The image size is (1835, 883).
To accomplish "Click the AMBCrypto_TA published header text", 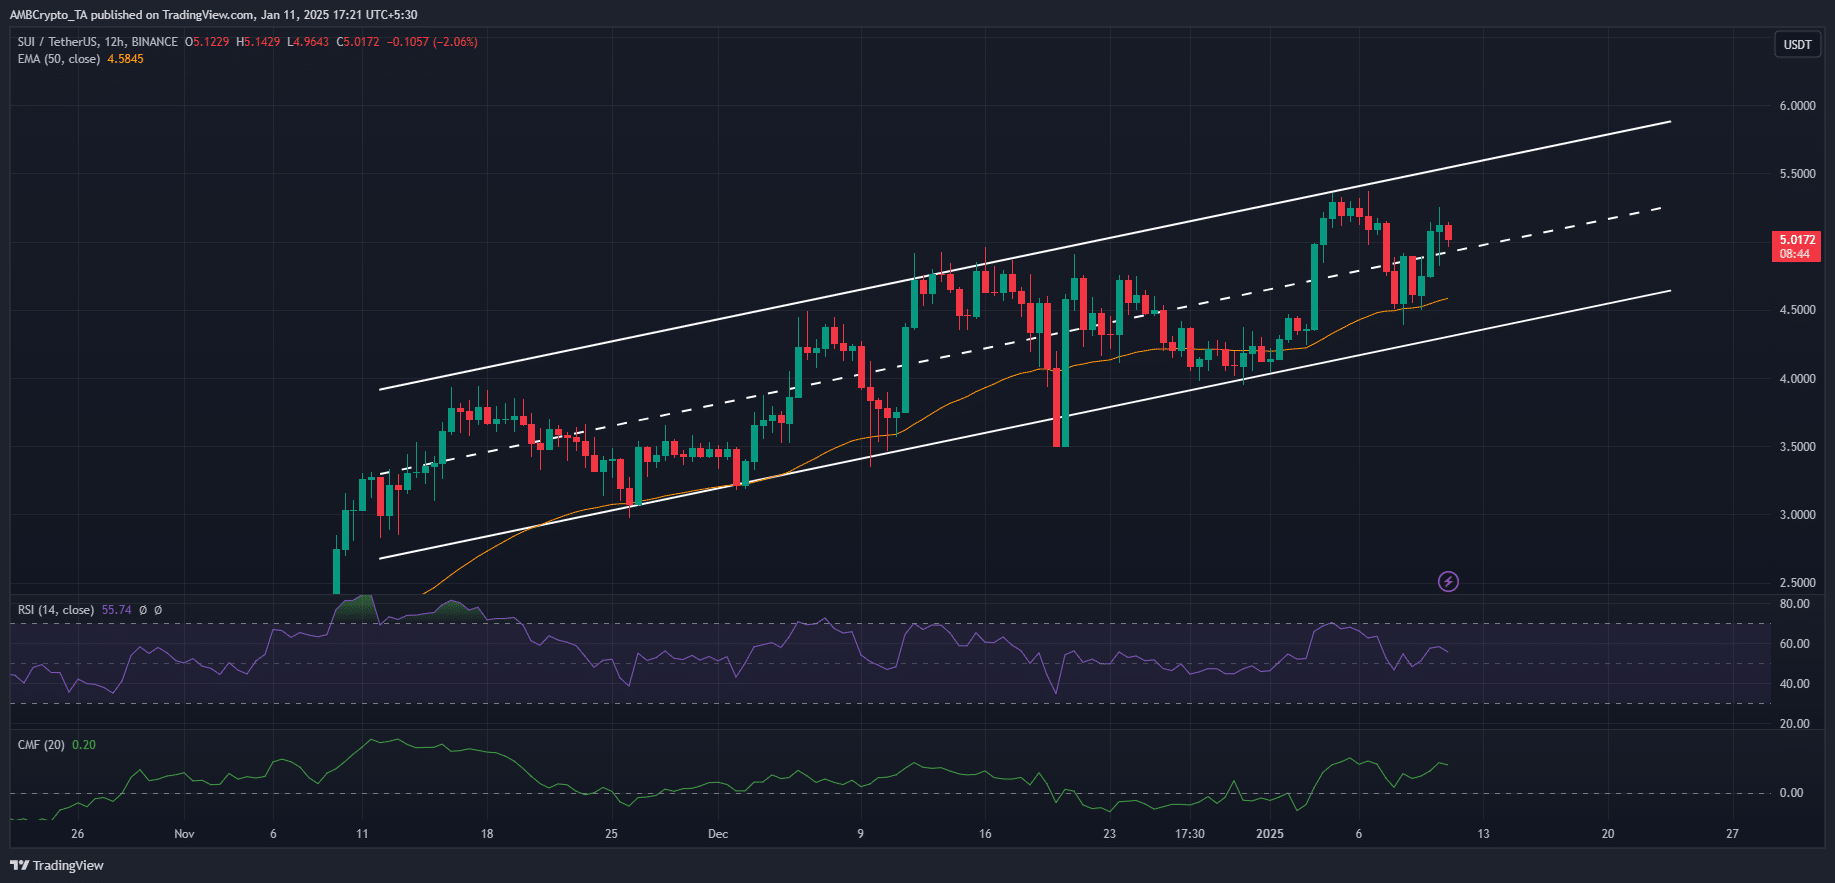I will click(x=213, y=15).
